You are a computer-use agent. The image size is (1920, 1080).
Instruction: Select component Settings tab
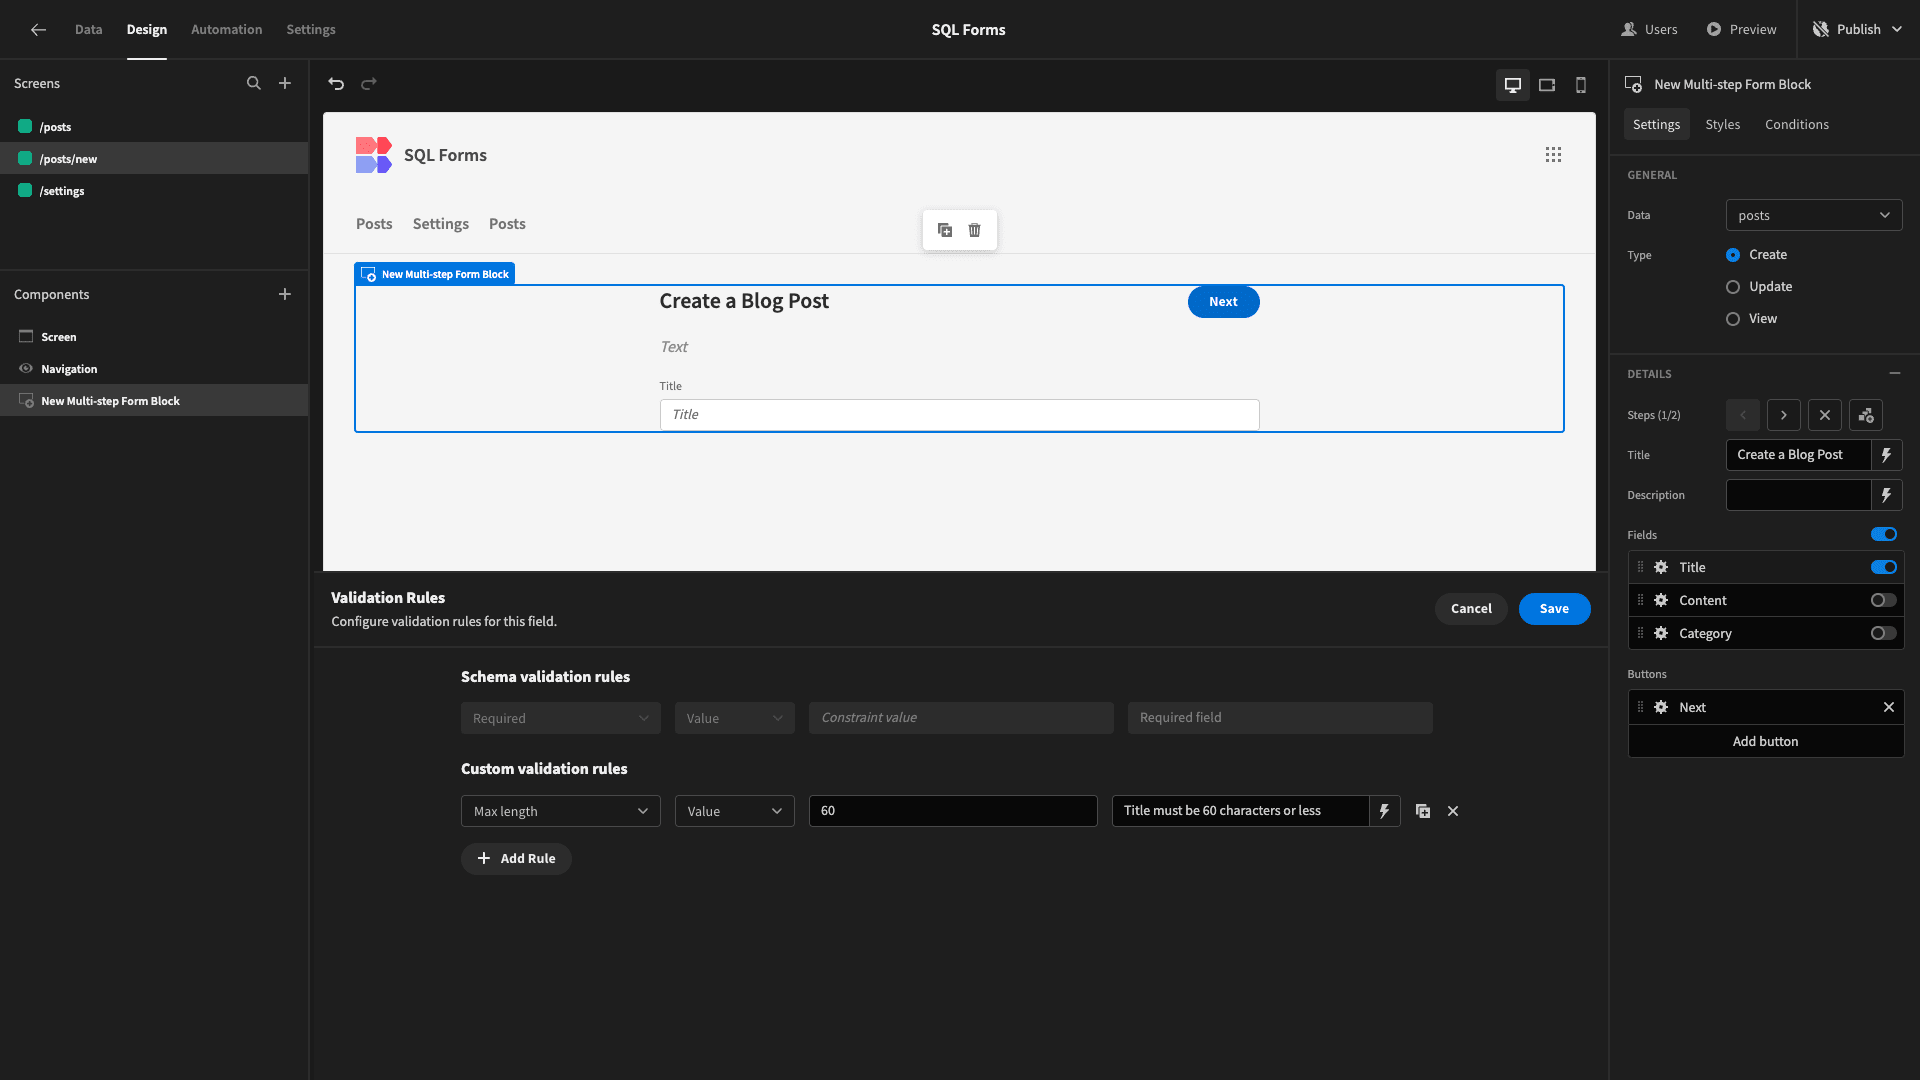1657,124
